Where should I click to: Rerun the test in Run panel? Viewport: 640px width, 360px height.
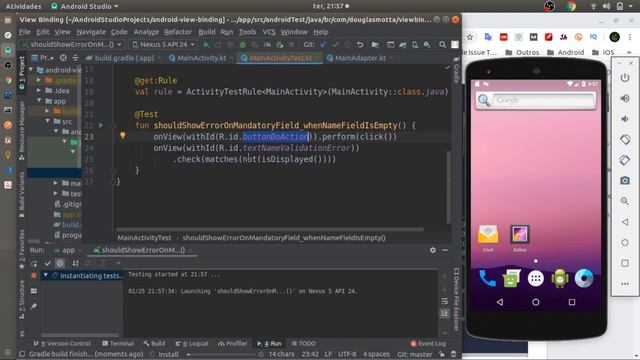[x=34, y=263]
